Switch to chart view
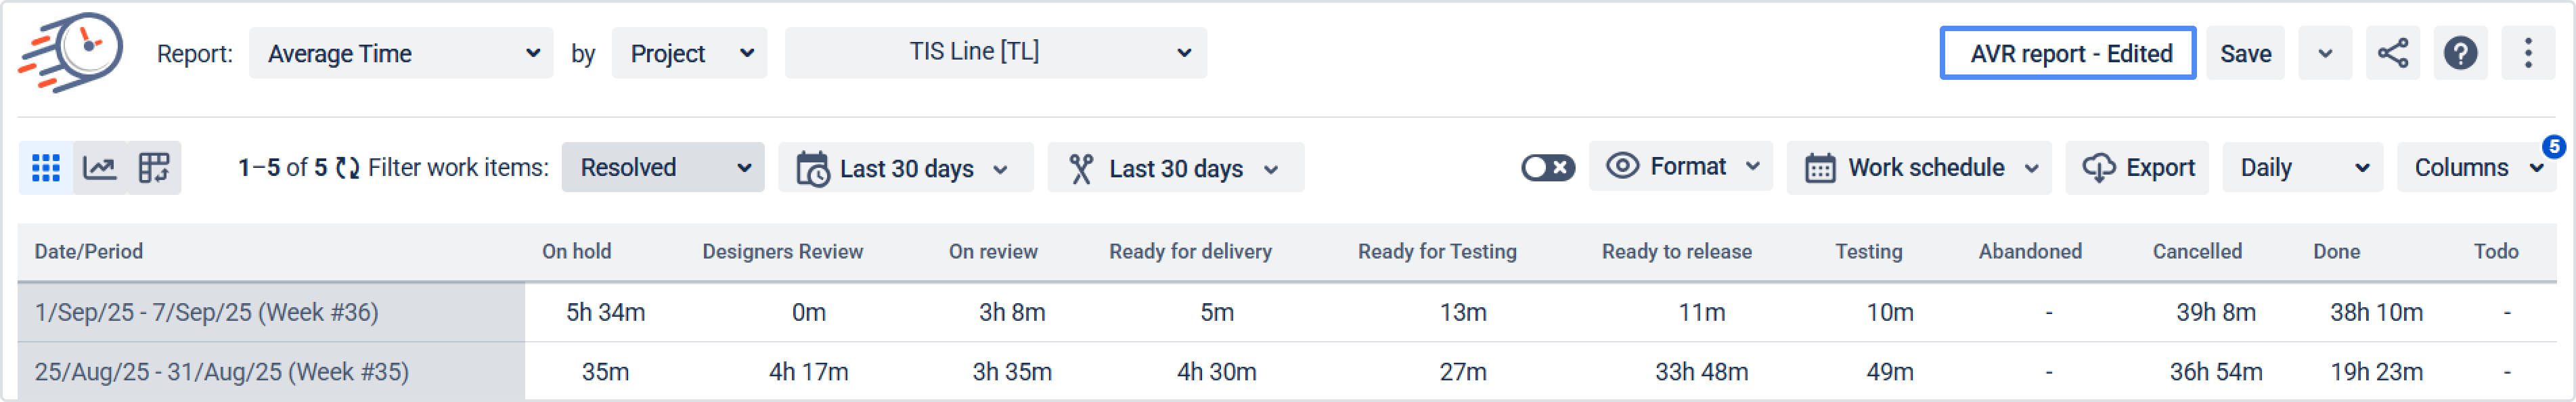This screenshot has width=2576, height=402. tap(100, 168)
